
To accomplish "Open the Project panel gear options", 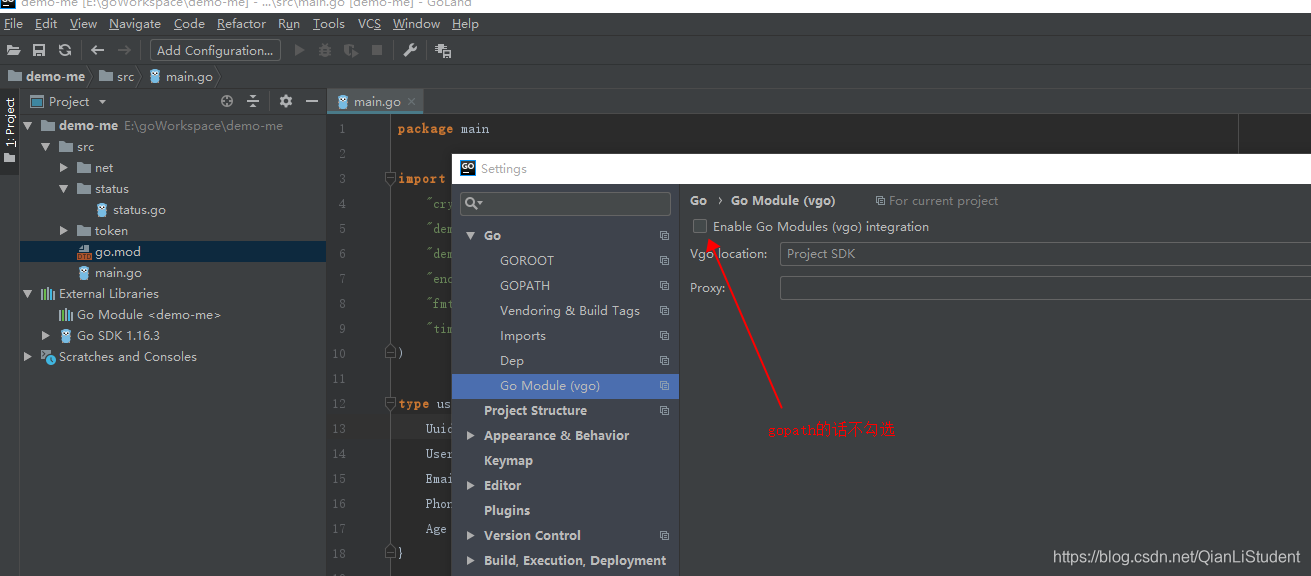I will [x=286, y=101].
